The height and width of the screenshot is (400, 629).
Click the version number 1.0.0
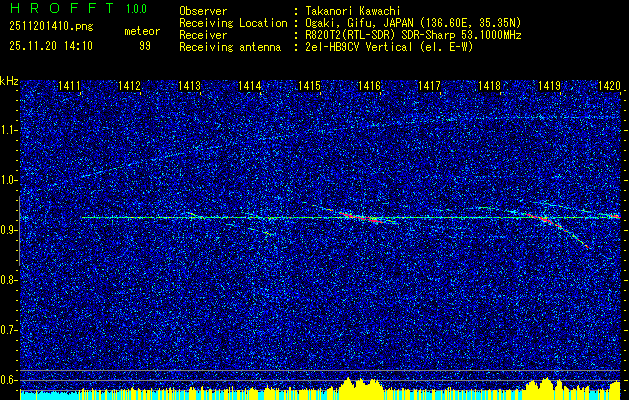click(x=136, y=8)
